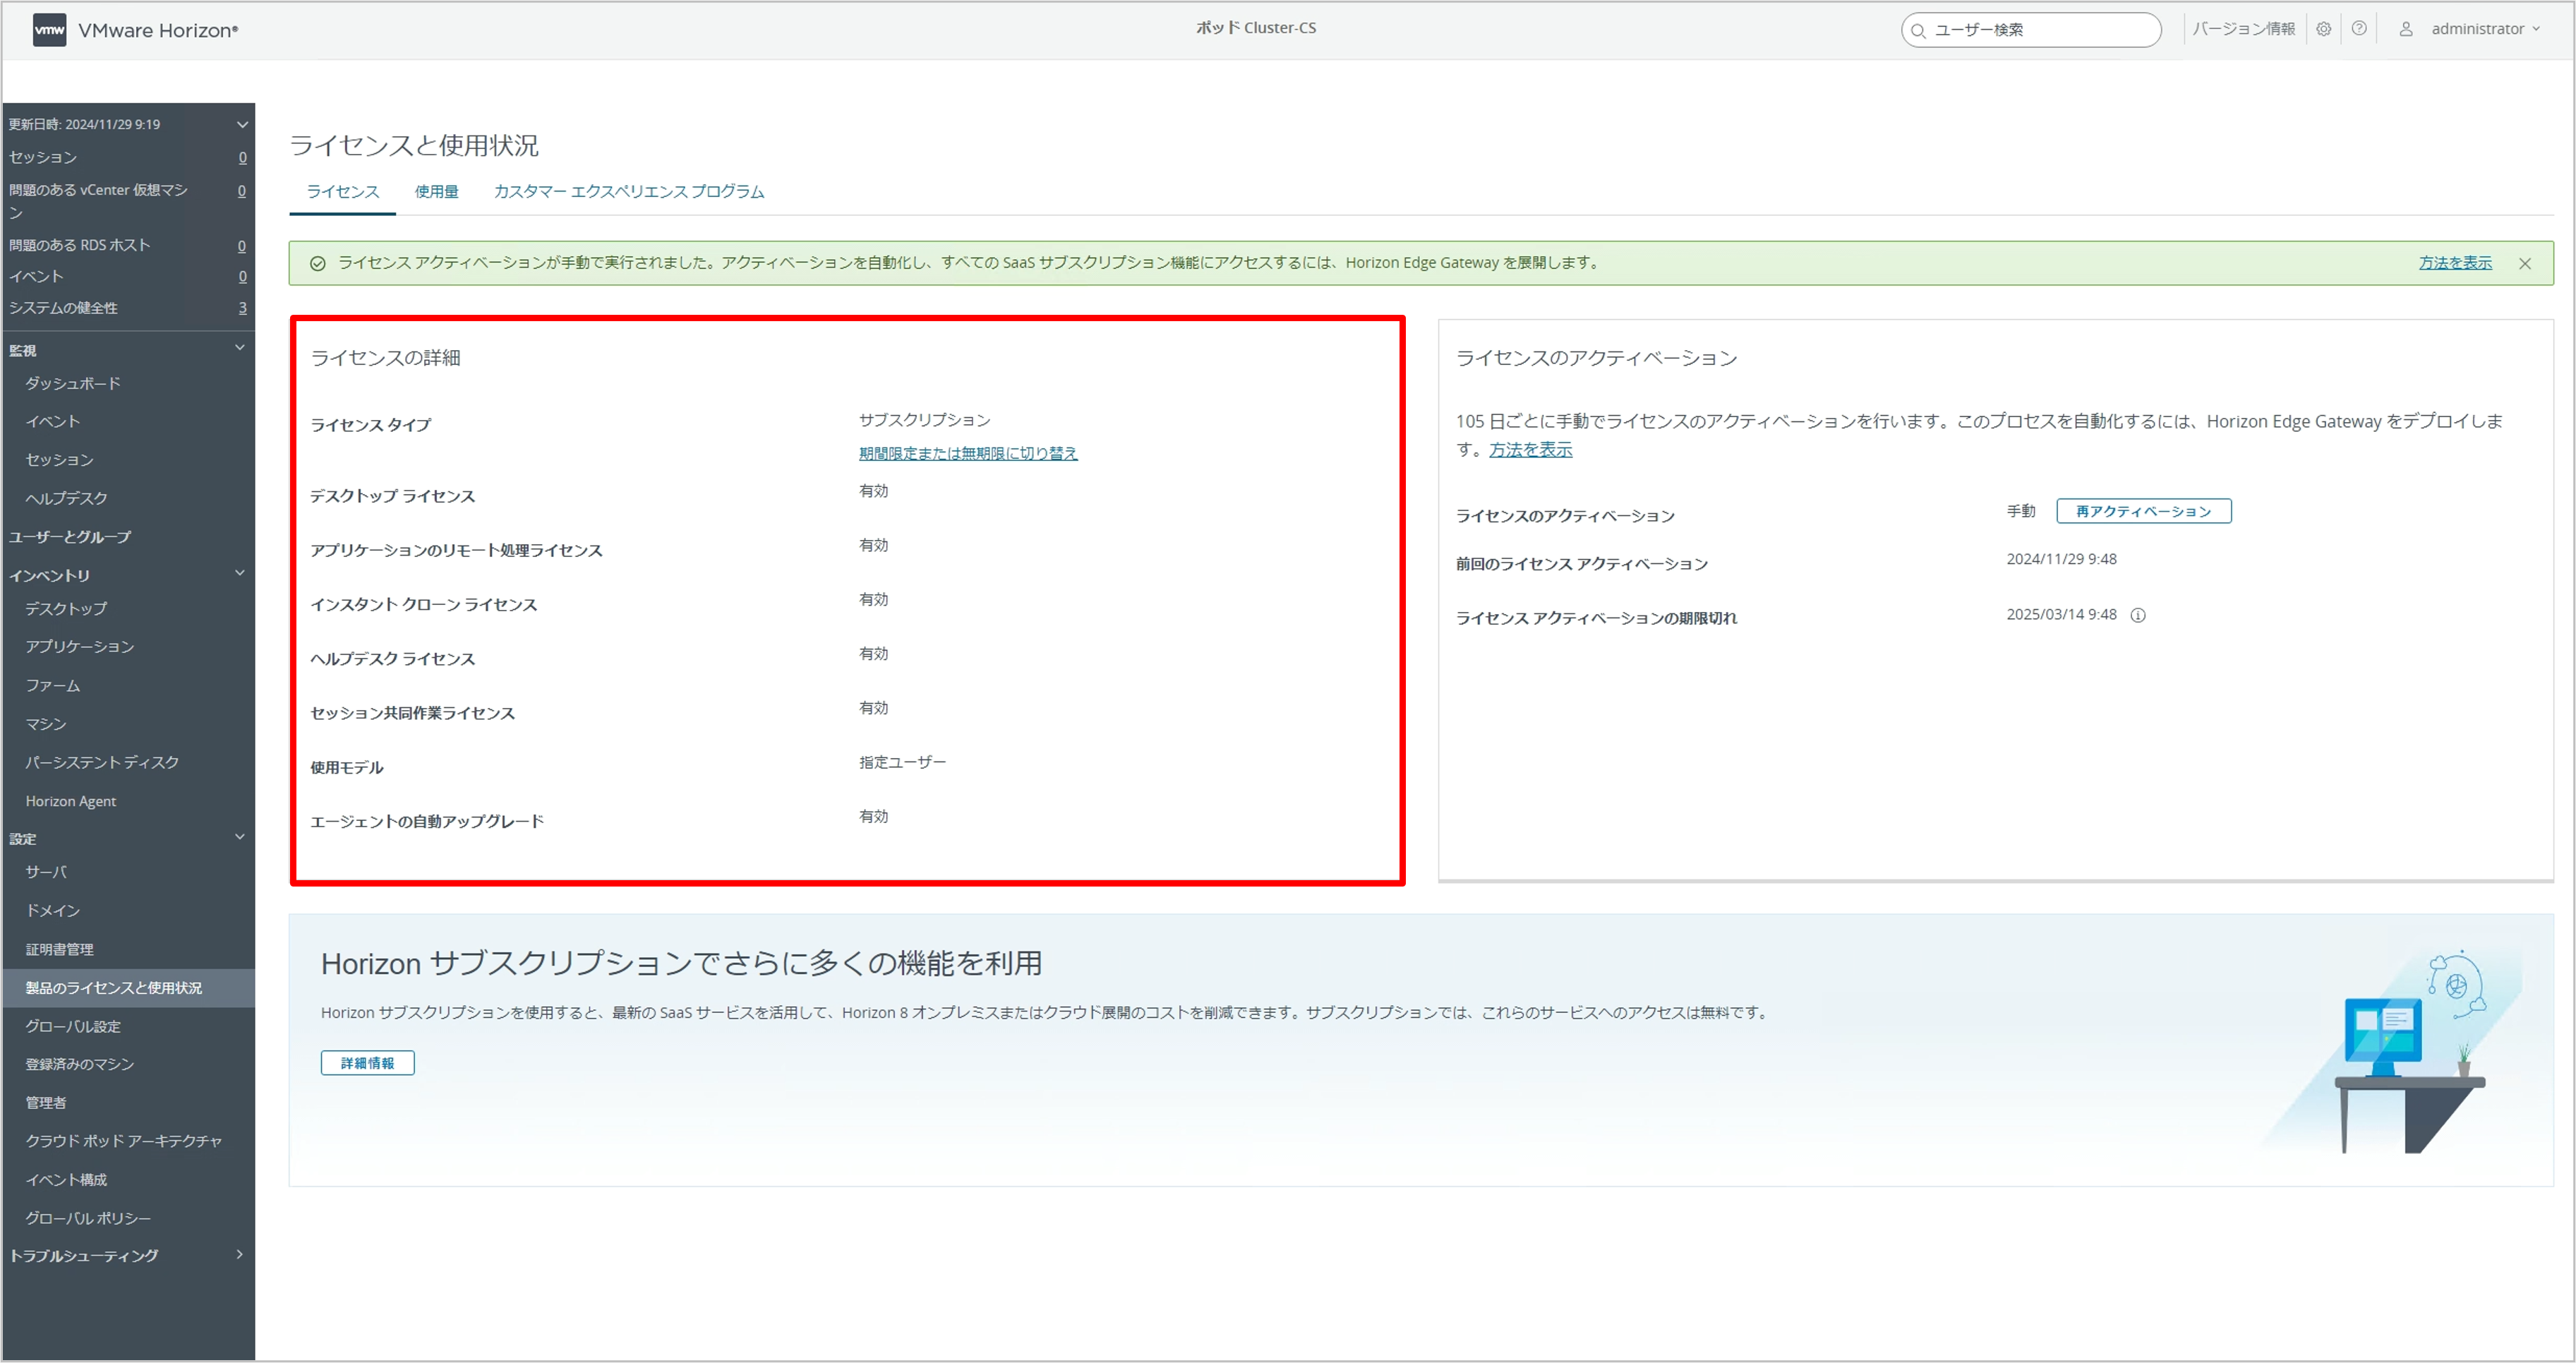This screenshot has width=2576, height=1363.
Task: Collapse the インベントリ section
Action: pyautogui.click(x=240, y=574)
